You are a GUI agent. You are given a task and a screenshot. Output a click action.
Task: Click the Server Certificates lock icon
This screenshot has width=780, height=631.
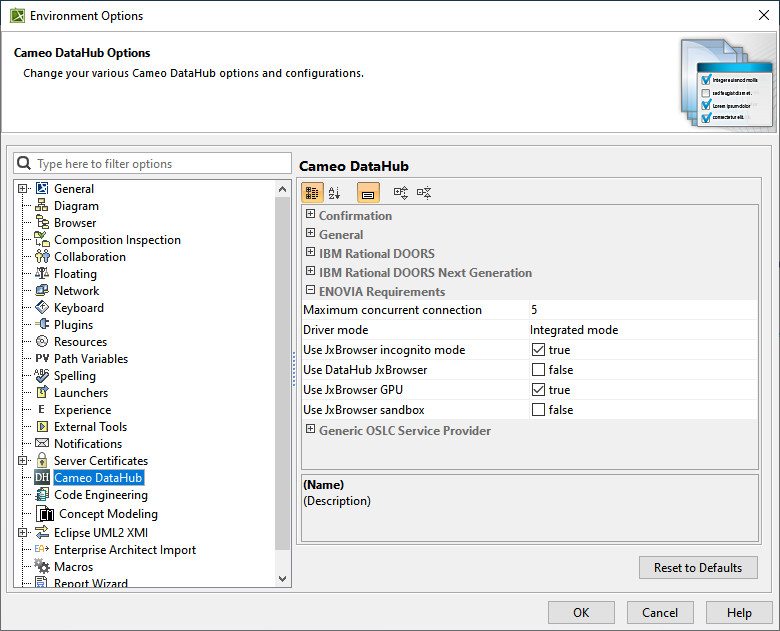42,460
